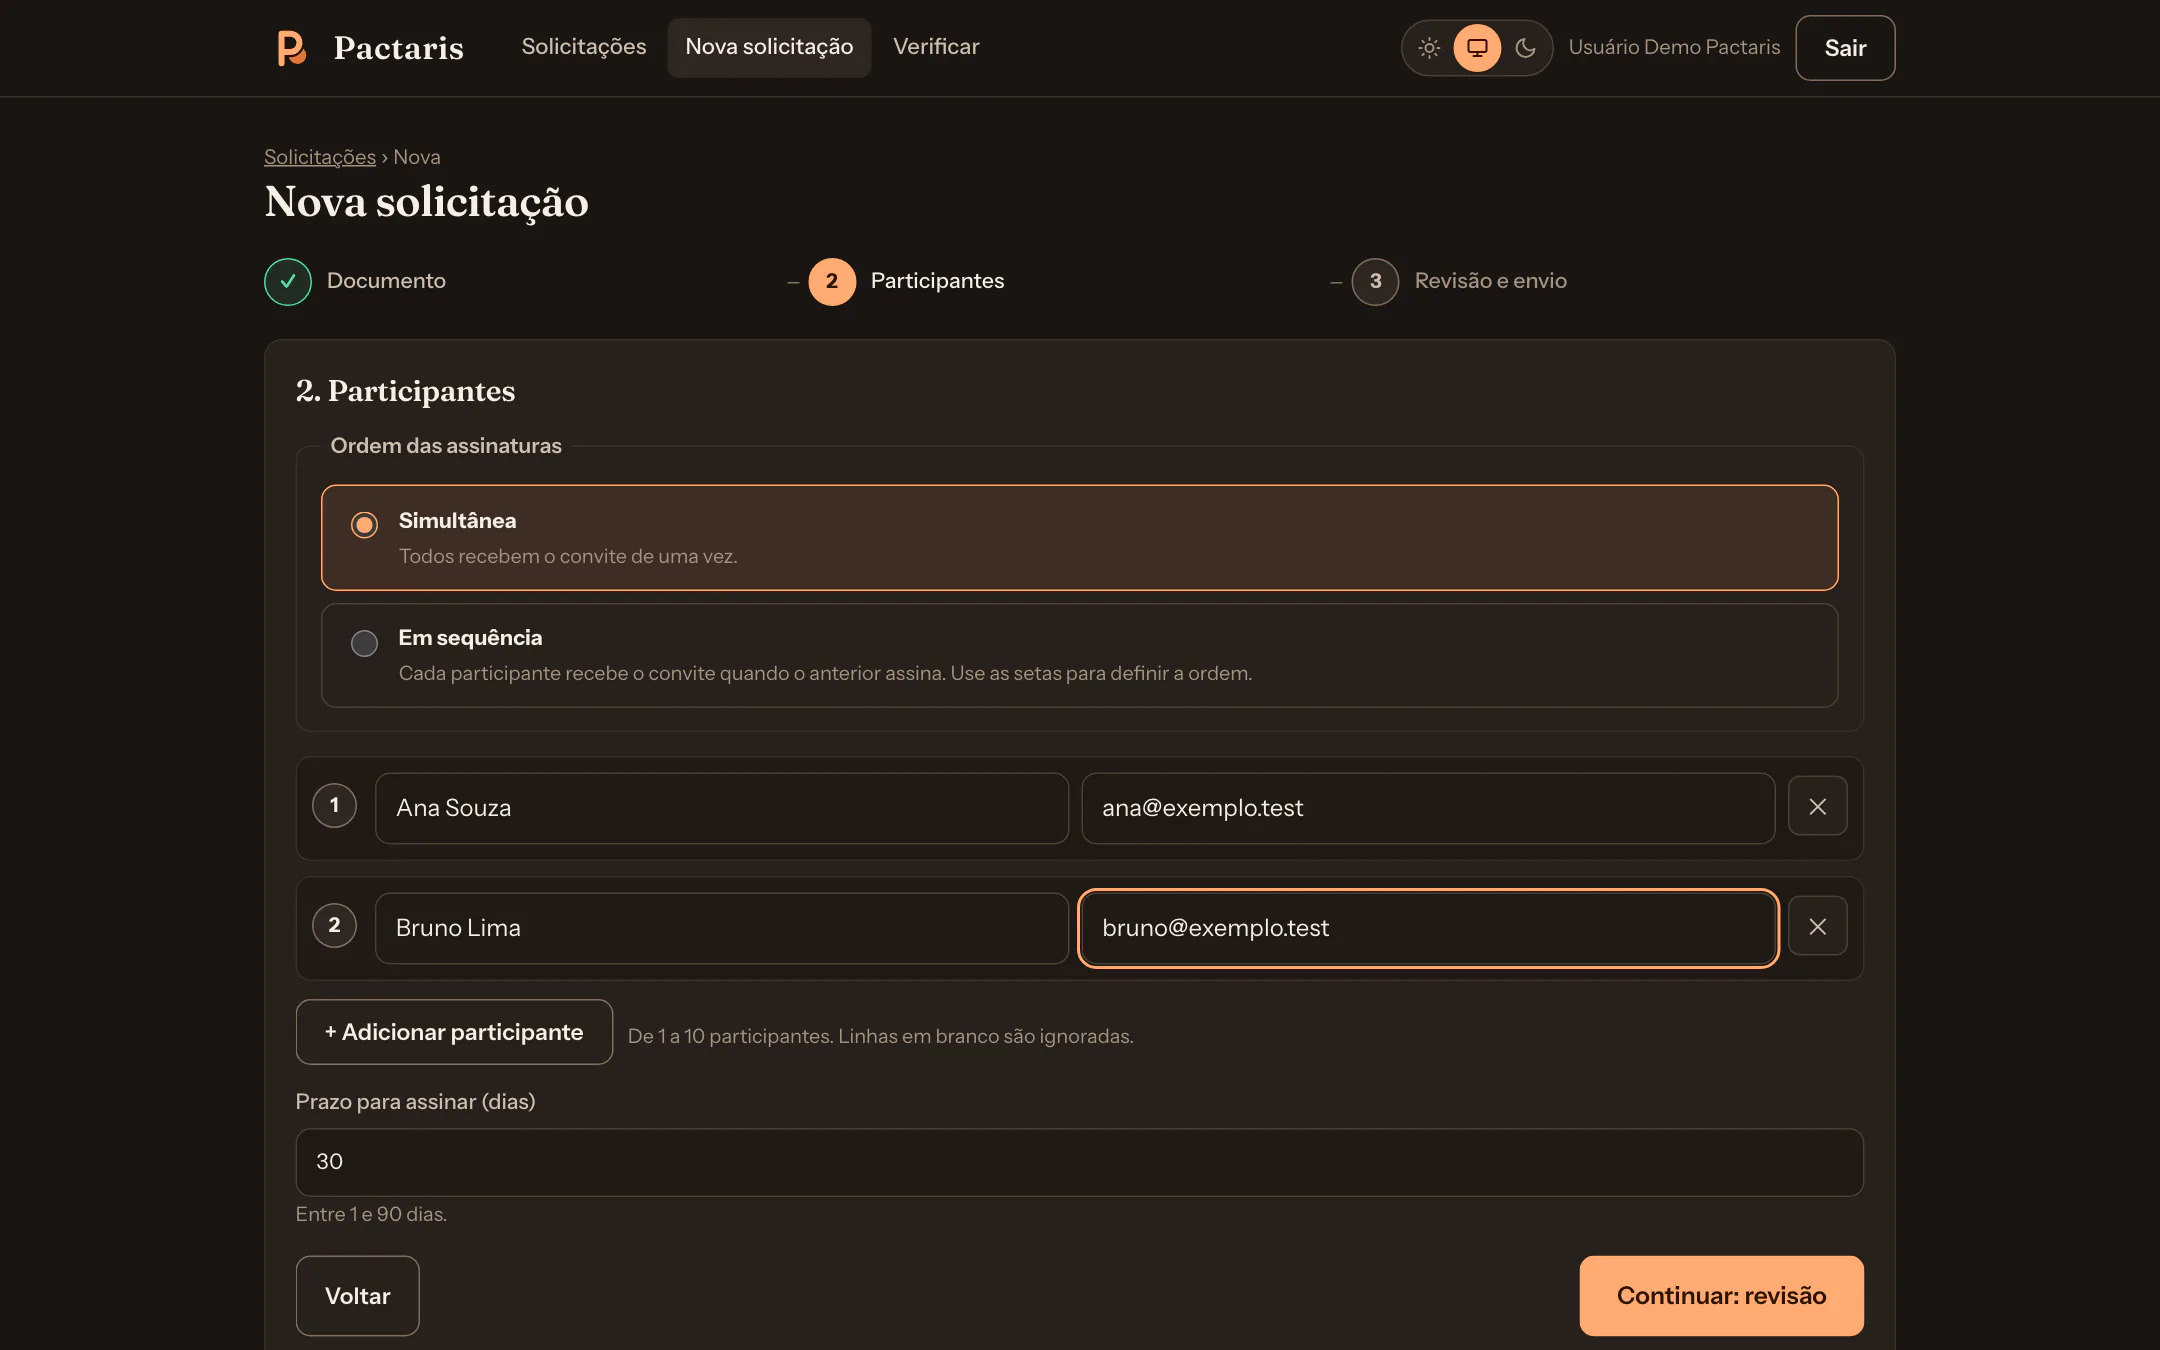Focus the ana@exemplo.test email field
This screenshot has height=1350, width=2160.
tap(1428, 808)
